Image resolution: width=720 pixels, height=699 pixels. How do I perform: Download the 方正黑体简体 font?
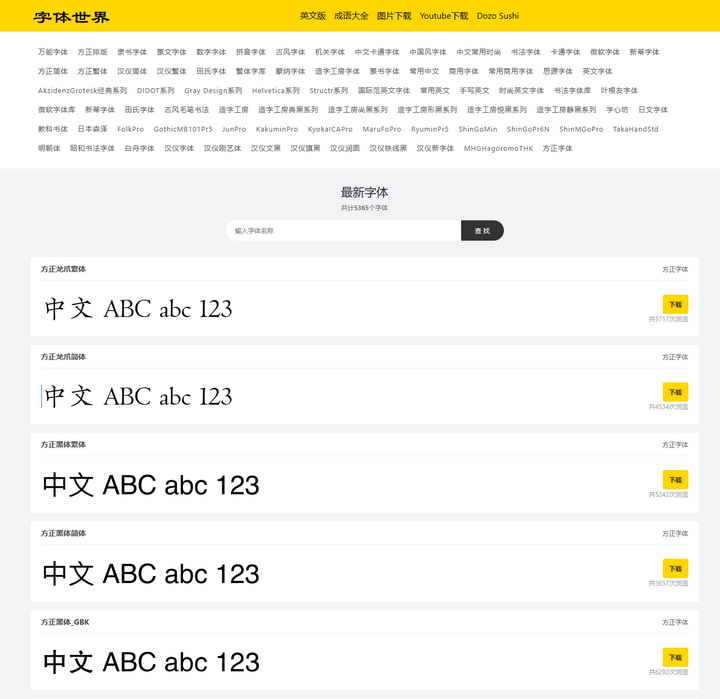click(x=675, y=569)
